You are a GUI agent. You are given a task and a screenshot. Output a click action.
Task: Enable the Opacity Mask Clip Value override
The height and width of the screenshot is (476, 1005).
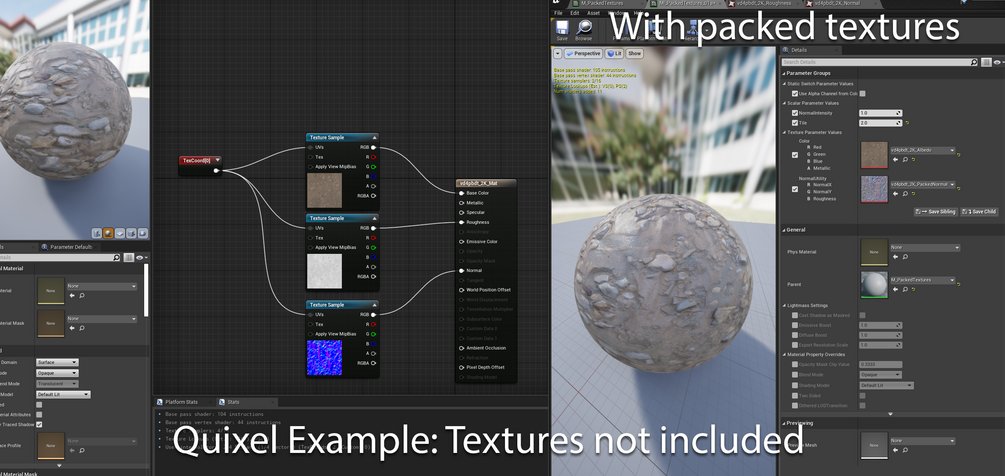(x=795, y=365)
